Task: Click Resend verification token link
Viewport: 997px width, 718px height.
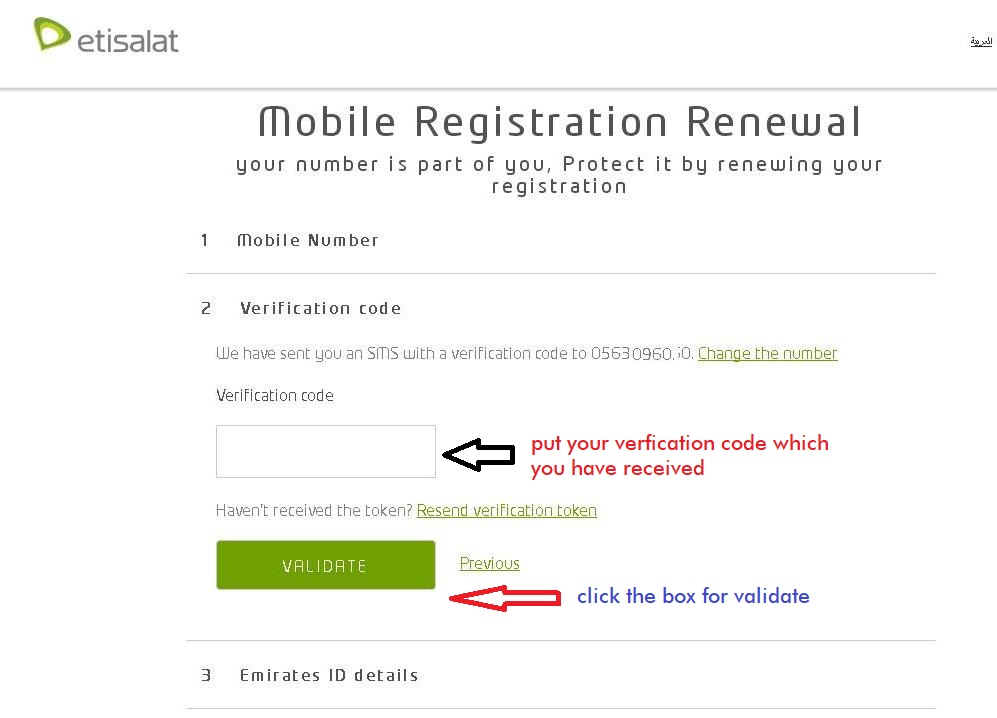Action: coord(506,510)
